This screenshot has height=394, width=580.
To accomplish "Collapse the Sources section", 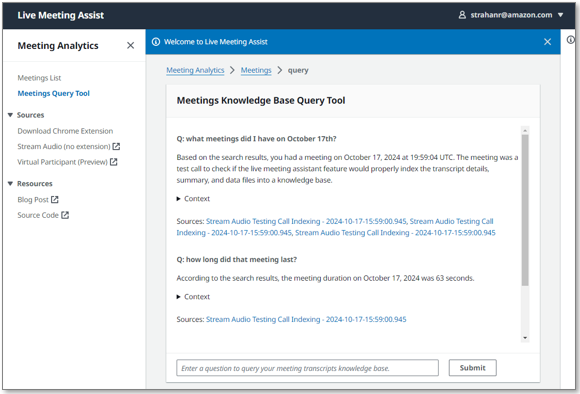I will (10, 115).
